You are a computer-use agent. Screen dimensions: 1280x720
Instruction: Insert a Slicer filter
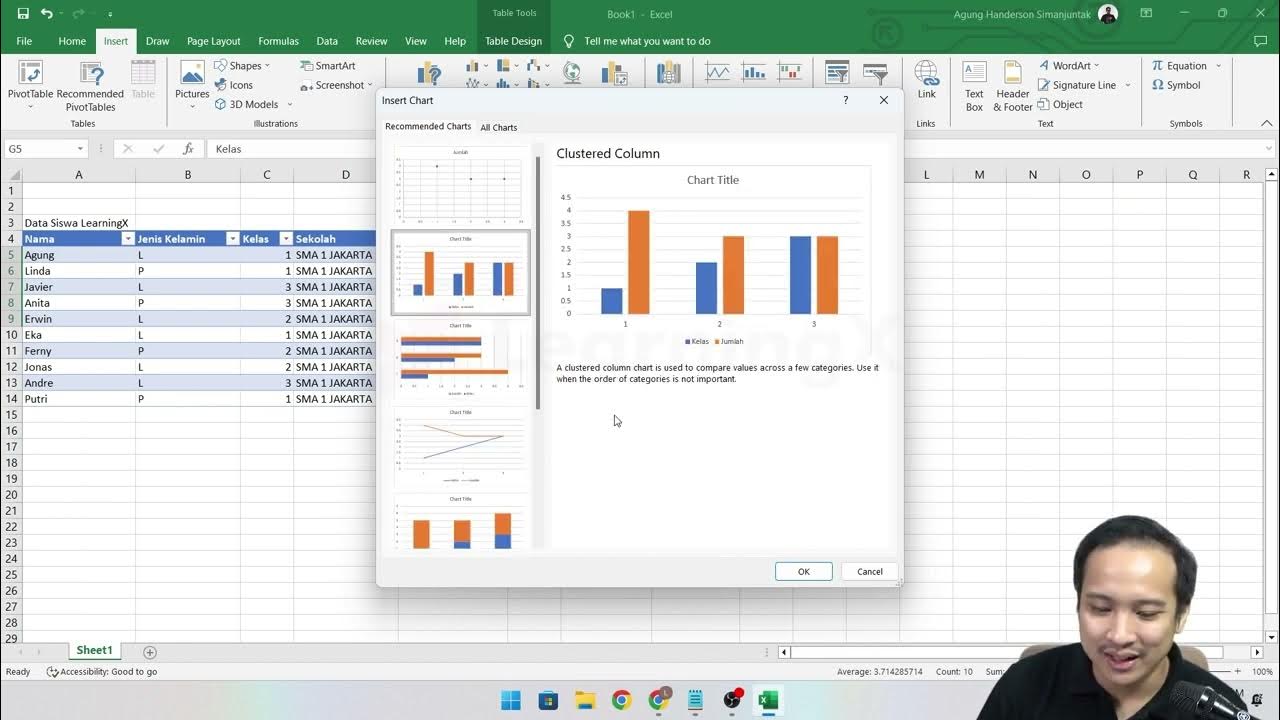[x=837, y=73]
